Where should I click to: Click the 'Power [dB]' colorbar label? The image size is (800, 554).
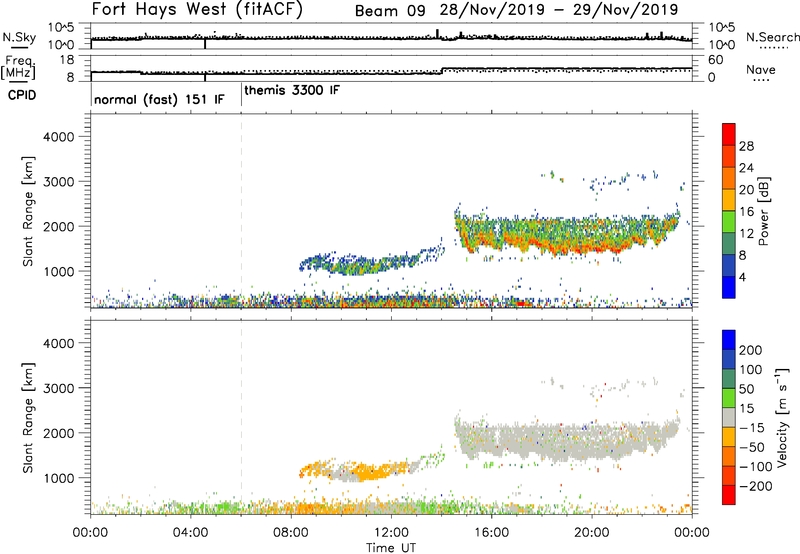pyautogui.click(x=763, y=211)
